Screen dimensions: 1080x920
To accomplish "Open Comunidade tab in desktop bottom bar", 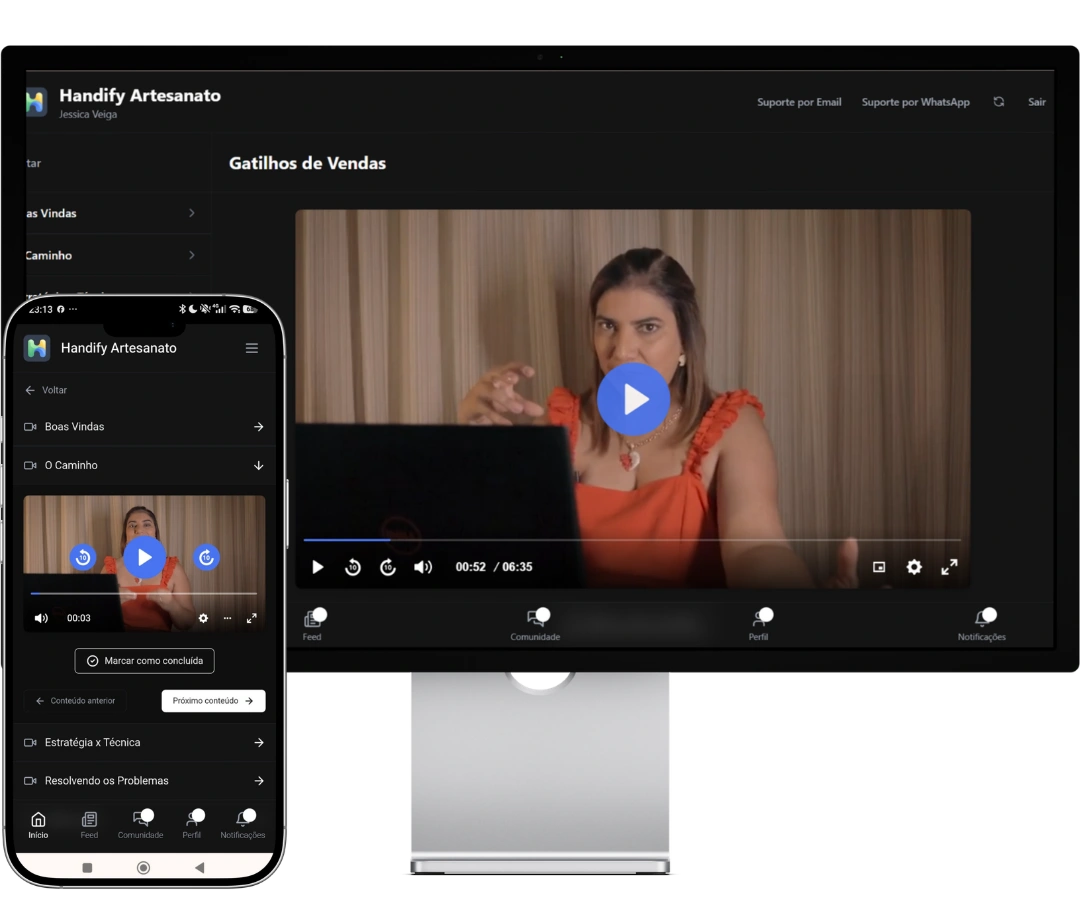I will [x=535, y=625].
